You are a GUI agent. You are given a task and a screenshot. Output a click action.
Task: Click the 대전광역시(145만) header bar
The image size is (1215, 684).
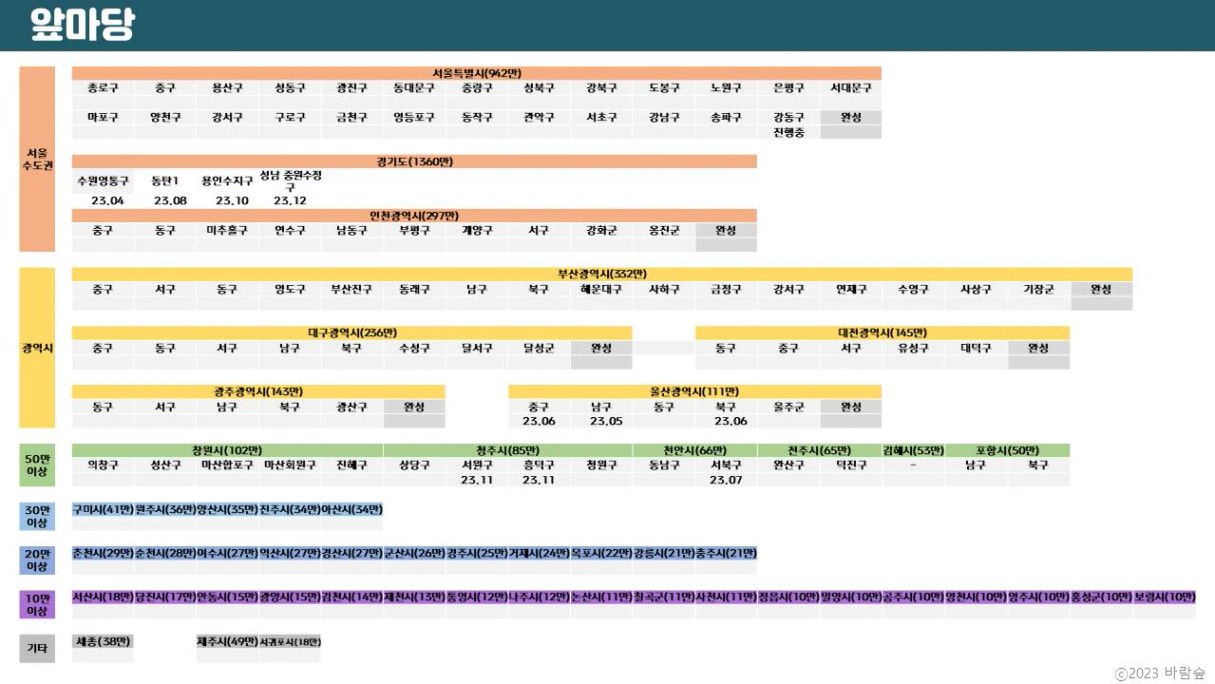click(x=882, y=333)
